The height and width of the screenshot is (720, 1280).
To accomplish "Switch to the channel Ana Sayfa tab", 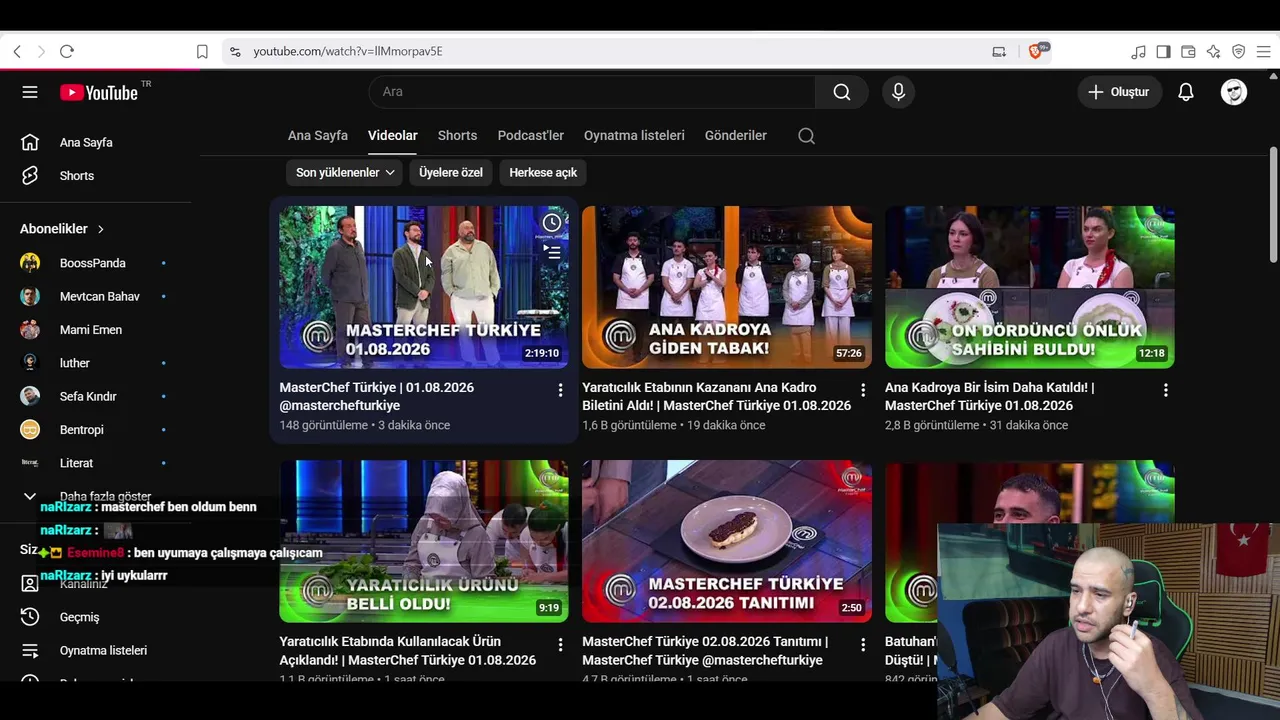I will click(318, 136).
